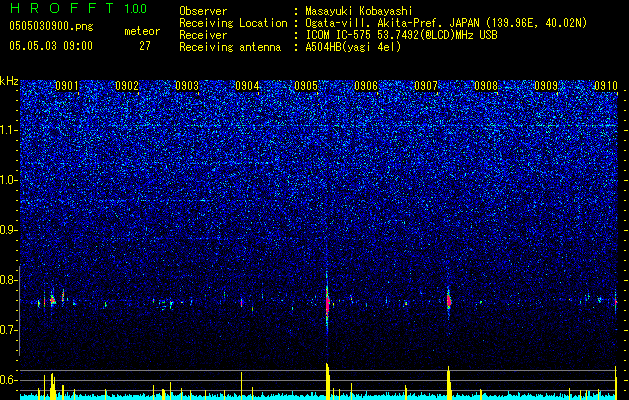
Task: Click the strong meteor echo just after 0905
Action: pos(327,303)
